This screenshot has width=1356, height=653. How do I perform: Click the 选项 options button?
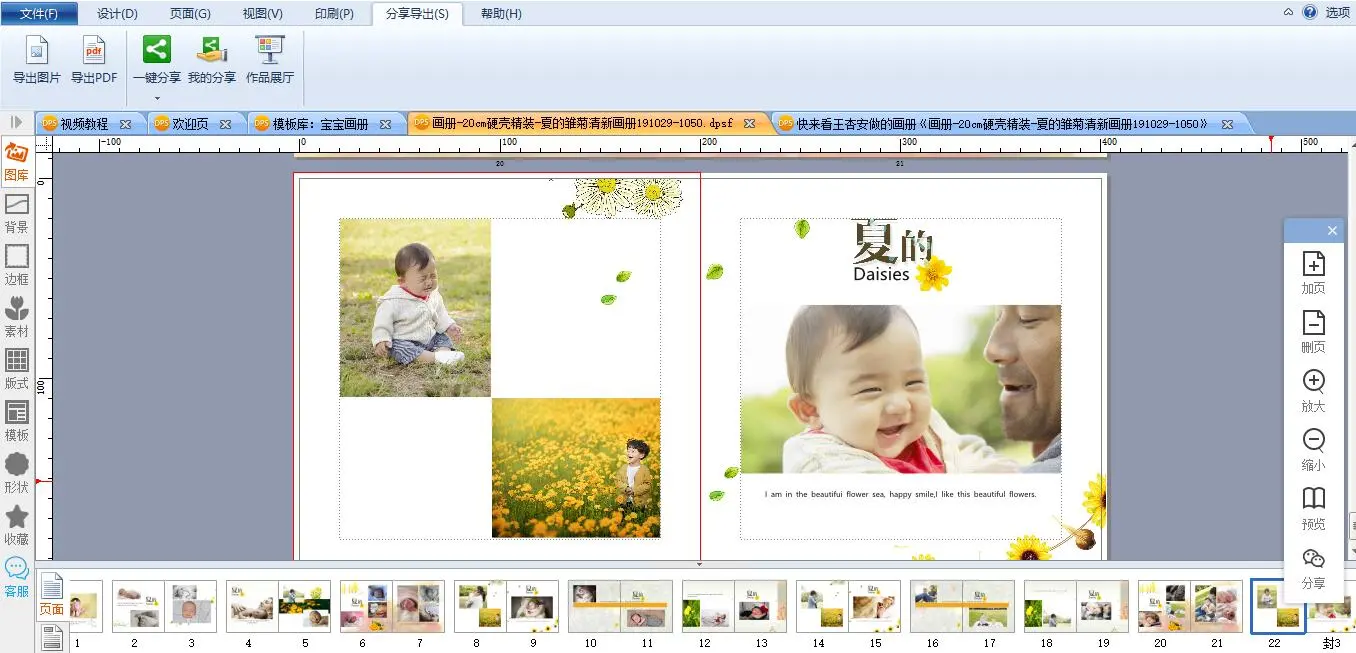[x=1337, y=12]
